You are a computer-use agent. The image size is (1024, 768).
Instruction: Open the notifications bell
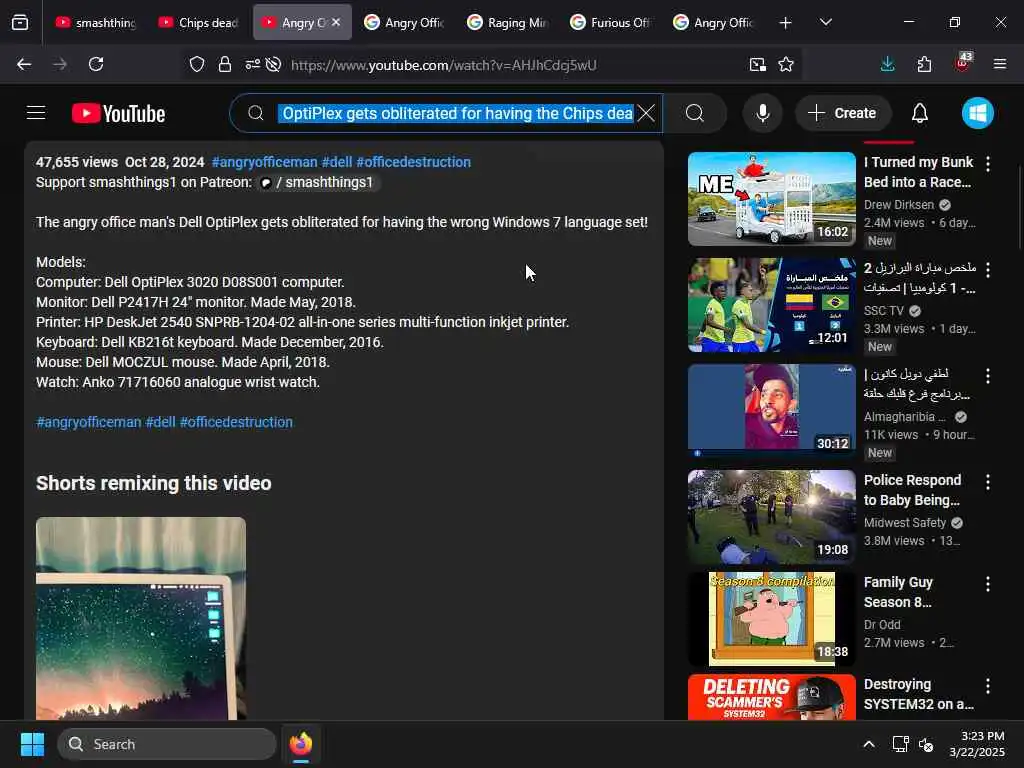(x=920, y=113)
